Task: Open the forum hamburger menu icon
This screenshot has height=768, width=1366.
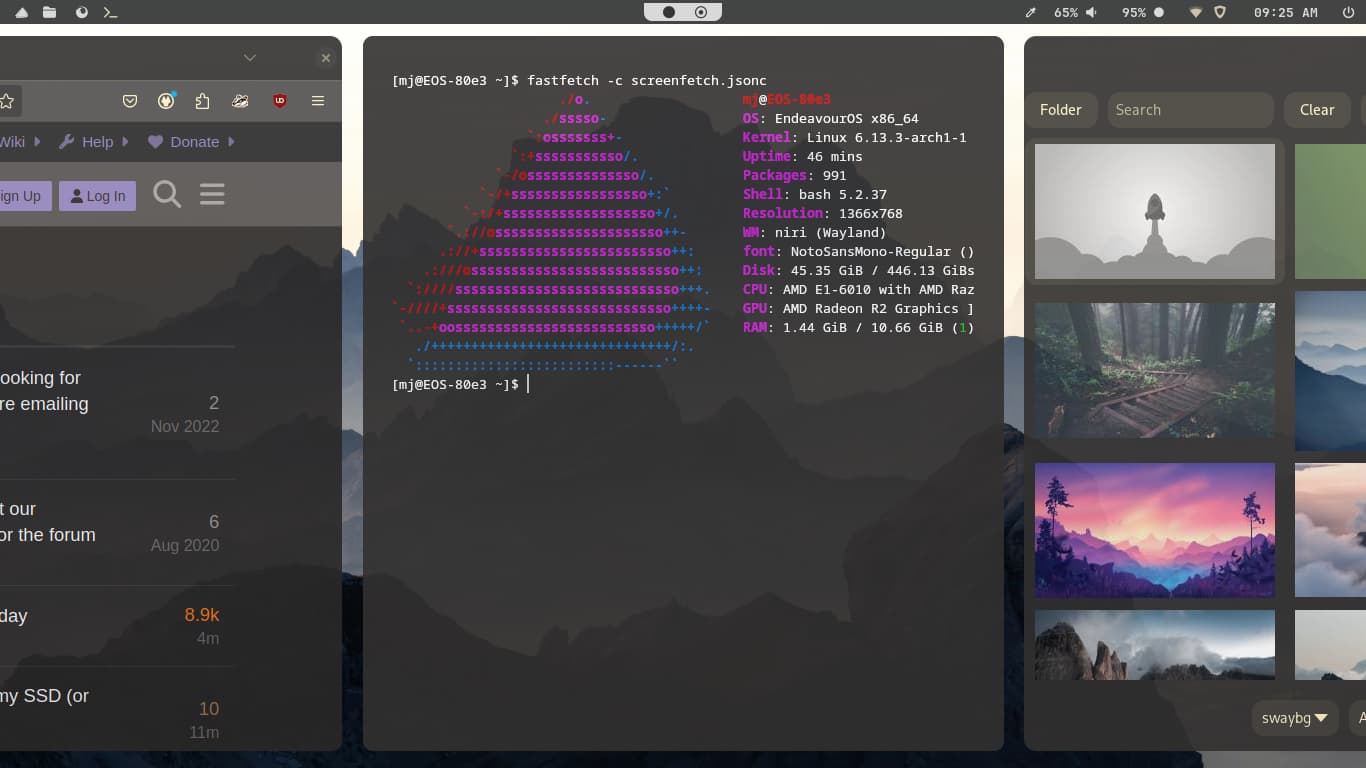Action: [212, 194]
